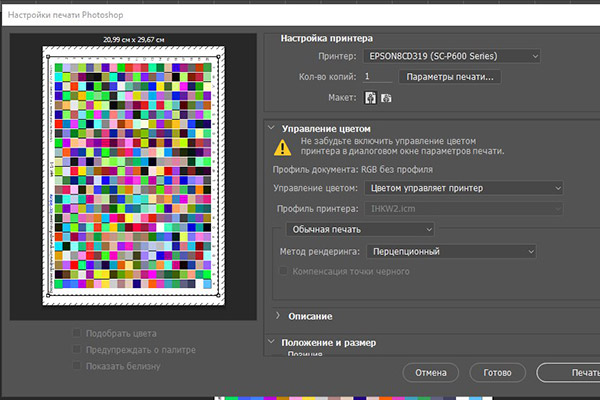Click the 20,99 см x 29,67 см size label

click(134, 39)
